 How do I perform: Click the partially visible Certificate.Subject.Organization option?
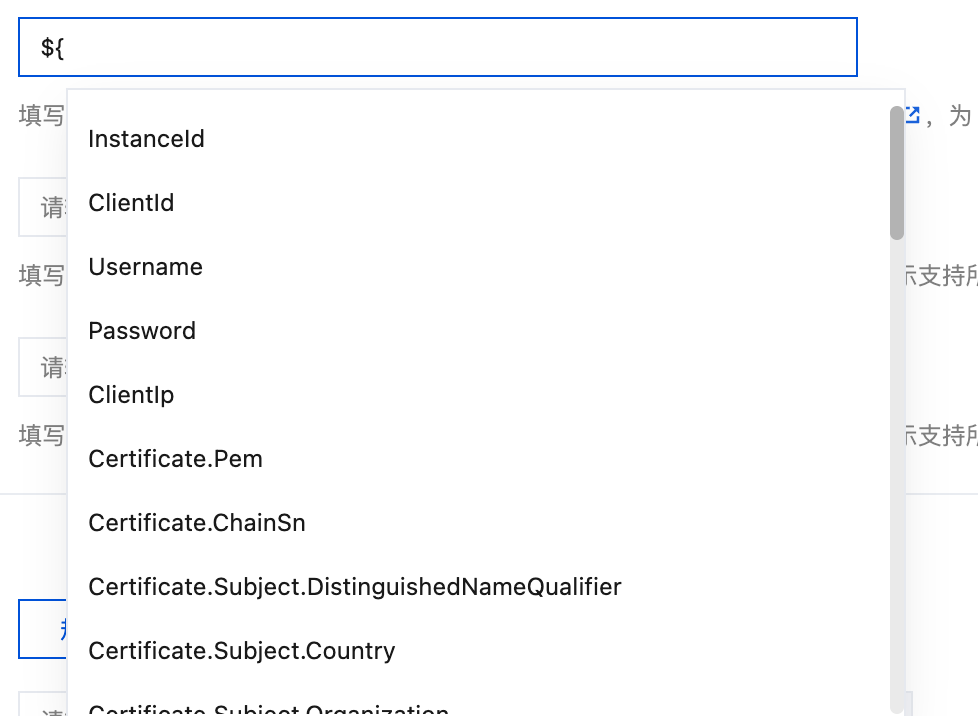click(269, 709)
